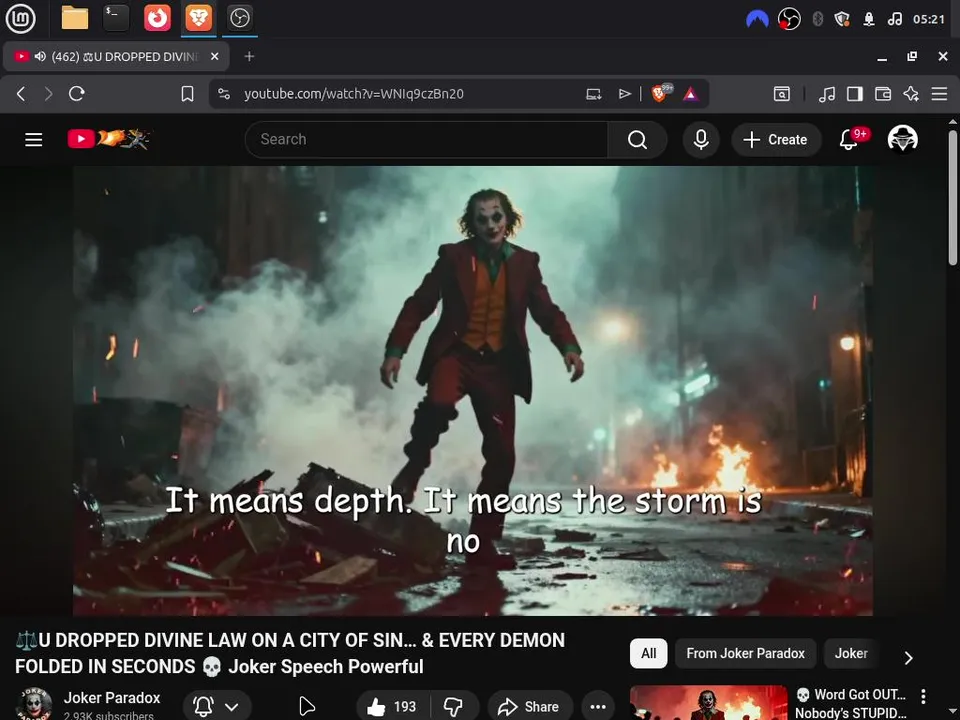Search with your voice microphone button
This screenshot has width=960, height=720.
[701, 140]
